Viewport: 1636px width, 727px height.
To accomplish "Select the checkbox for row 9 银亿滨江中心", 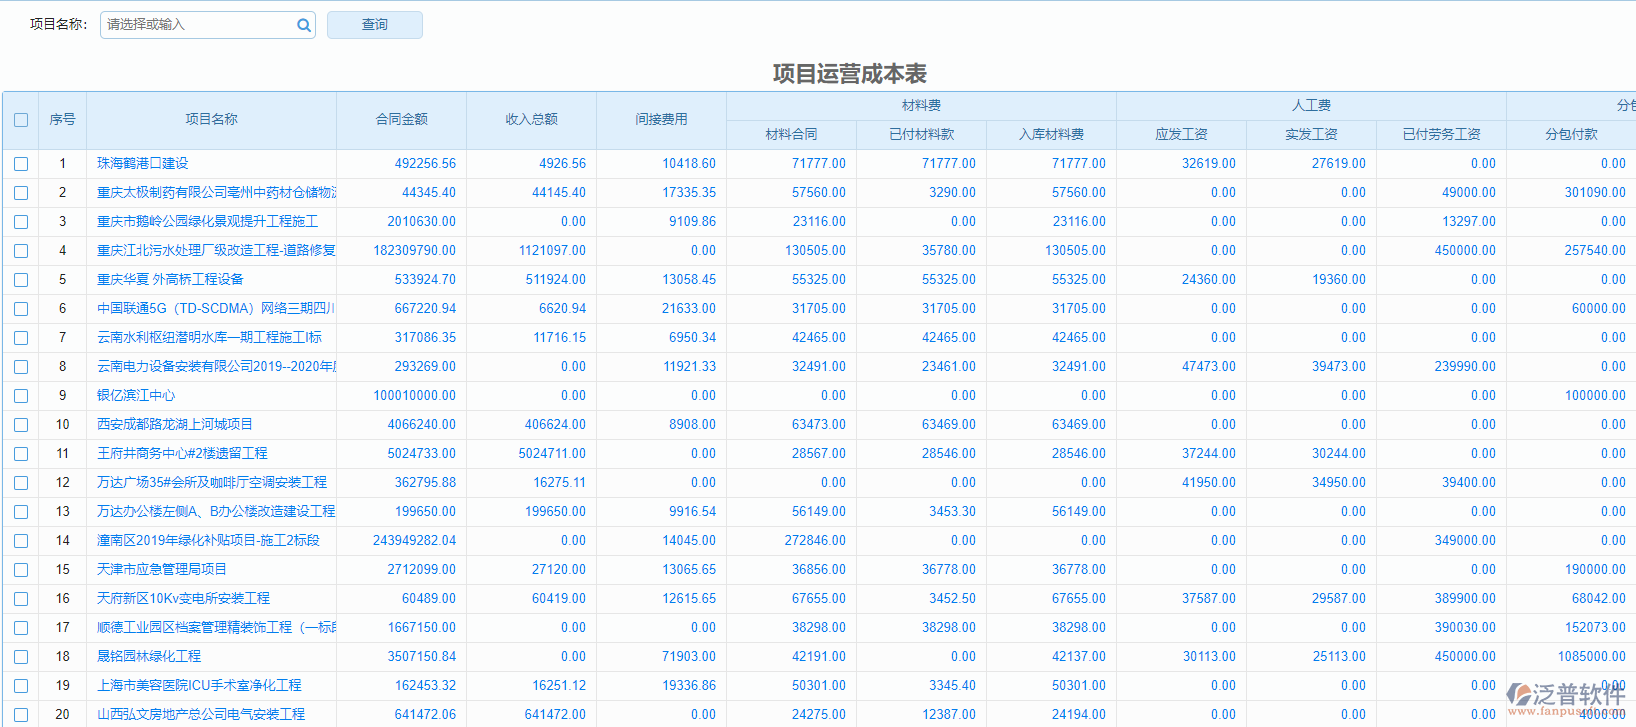I will (21, 396).
